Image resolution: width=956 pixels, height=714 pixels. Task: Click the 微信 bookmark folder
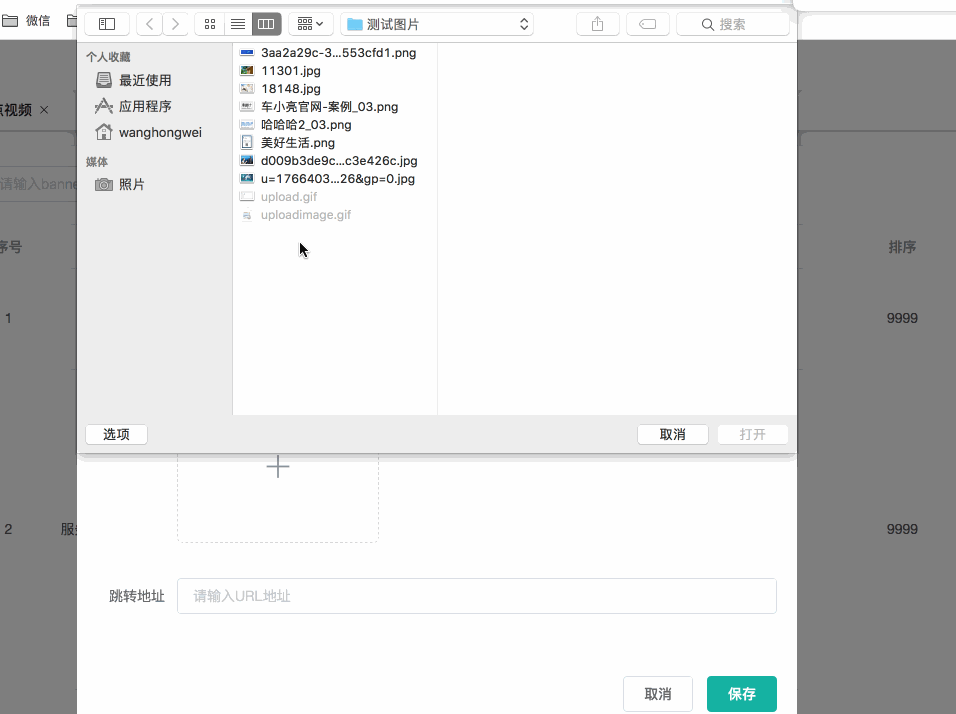pos(26,21)
